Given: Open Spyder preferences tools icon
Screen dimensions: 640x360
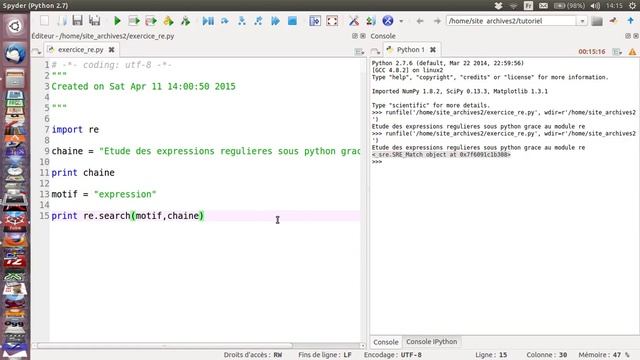Looking at the screenshot, I should 354,21.
